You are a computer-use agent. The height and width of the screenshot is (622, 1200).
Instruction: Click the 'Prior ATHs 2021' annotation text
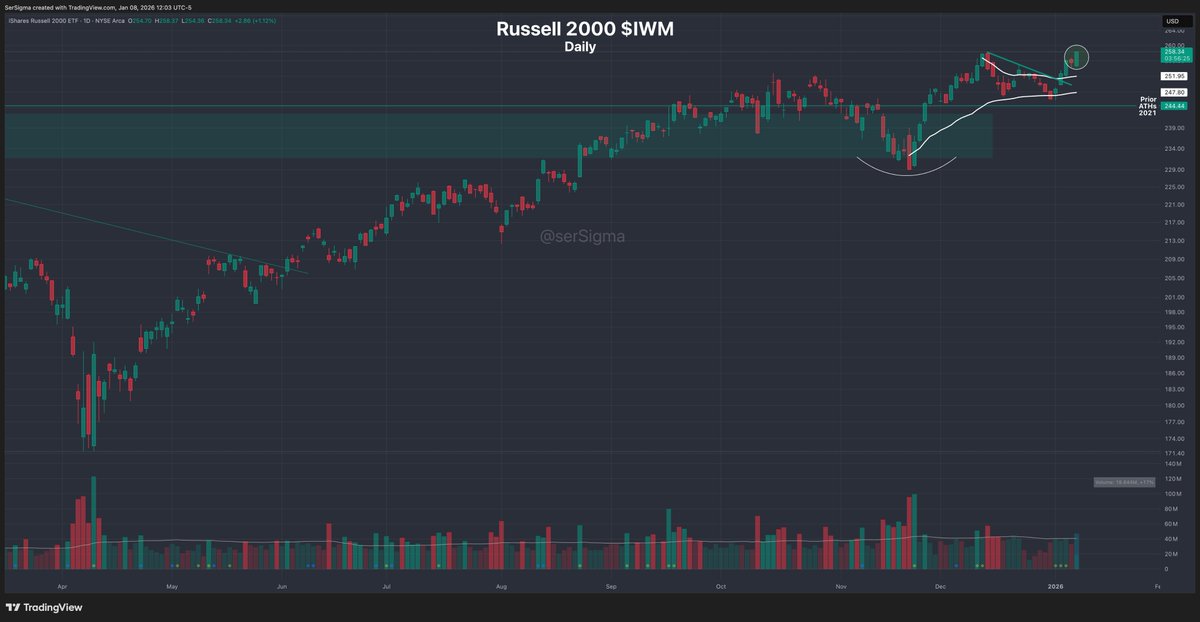click(1148, 106)
